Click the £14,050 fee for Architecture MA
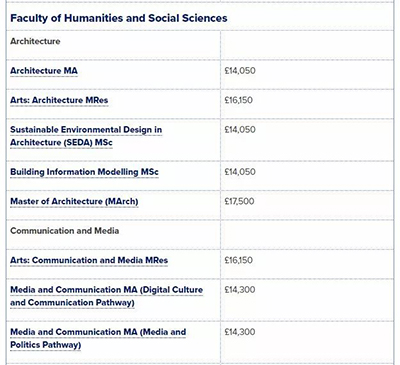Viewport: 400px width, 365px height. (x=240, y=71)
